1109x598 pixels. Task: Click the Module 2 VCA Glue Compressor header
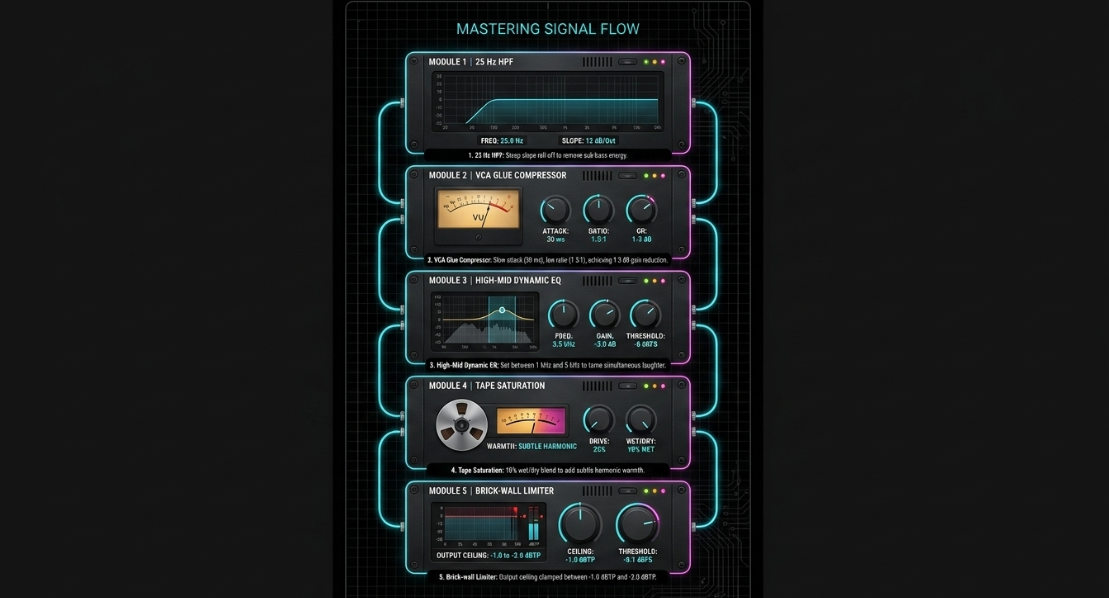coord(497,175)
